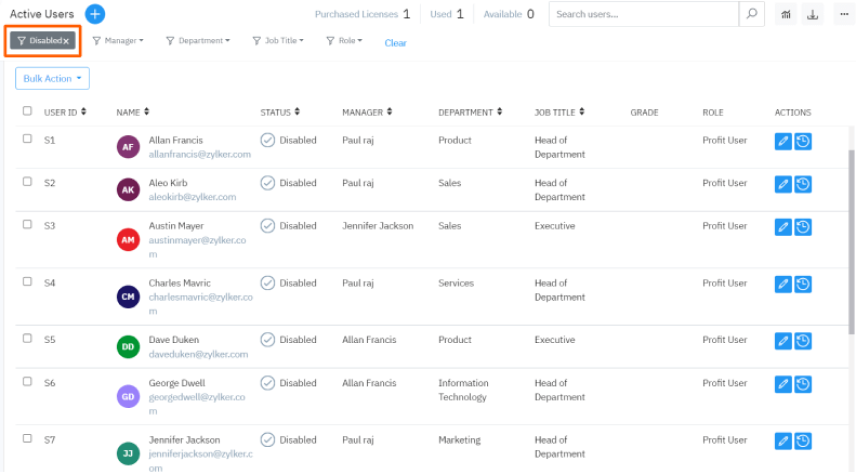Click the blue add user plus icon

[95, 14]
